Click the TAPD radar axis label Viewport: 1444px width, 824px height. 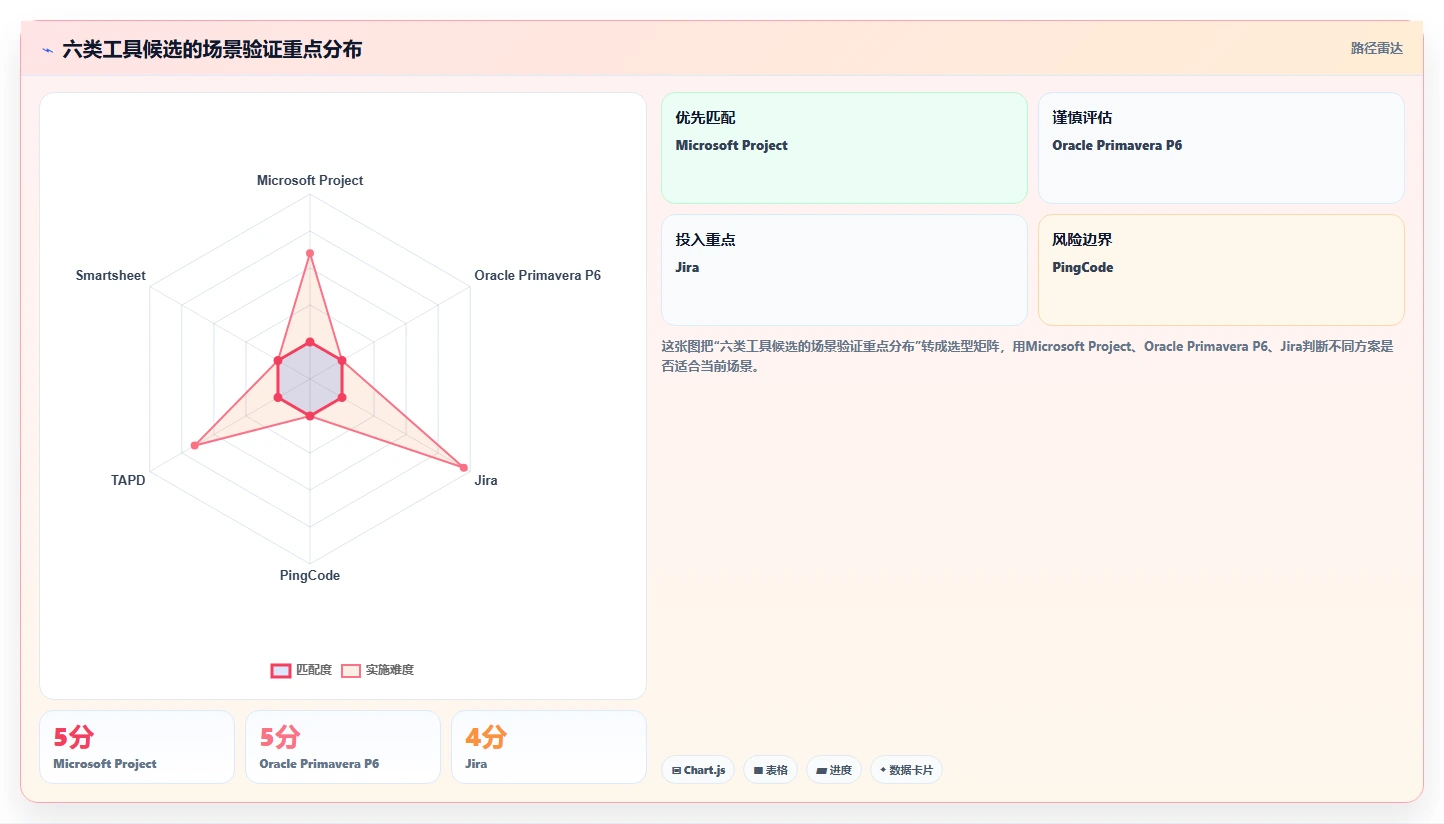click(128, 480)
